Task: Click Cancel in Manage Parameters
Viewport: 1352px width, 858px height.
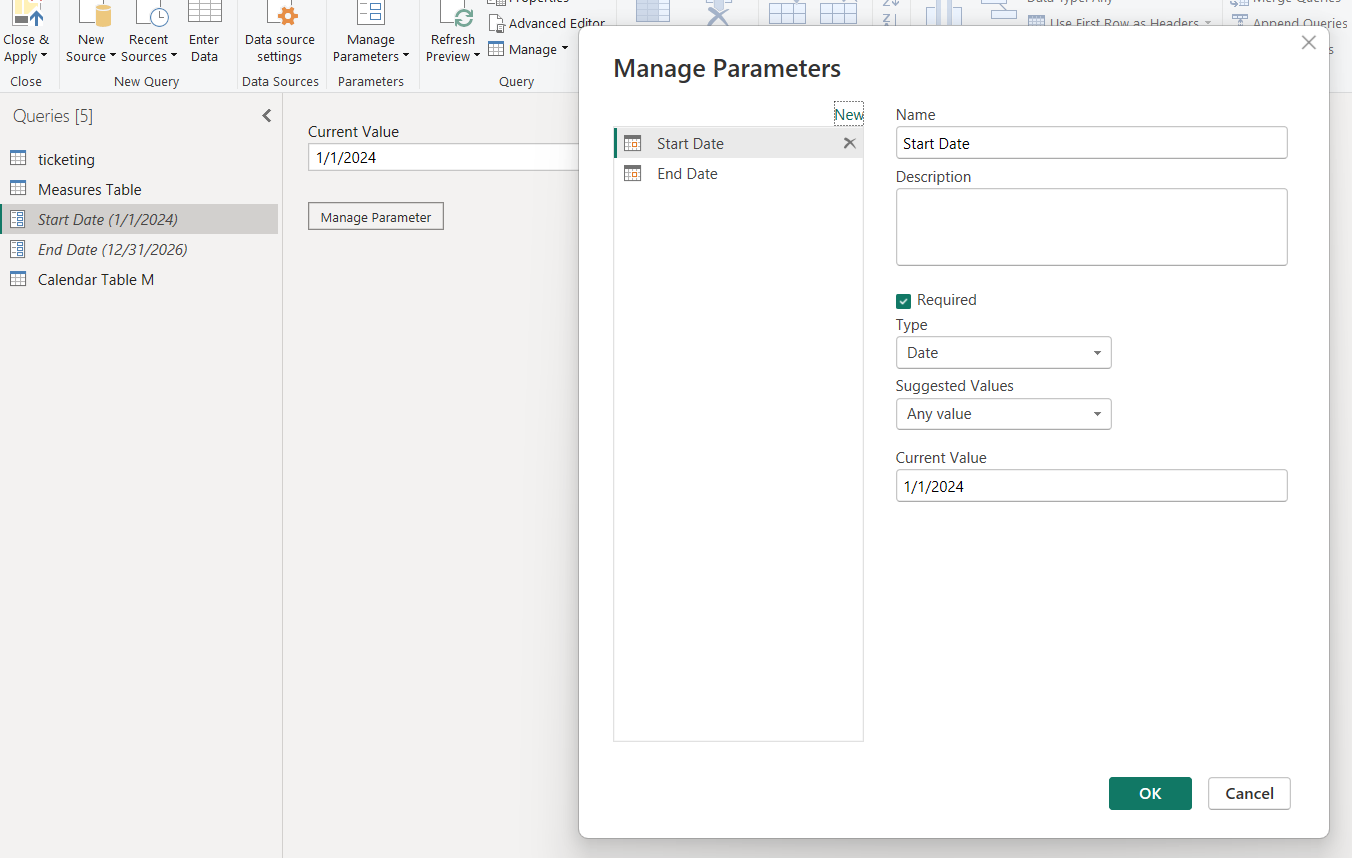Action: [x=1249, y=793]
